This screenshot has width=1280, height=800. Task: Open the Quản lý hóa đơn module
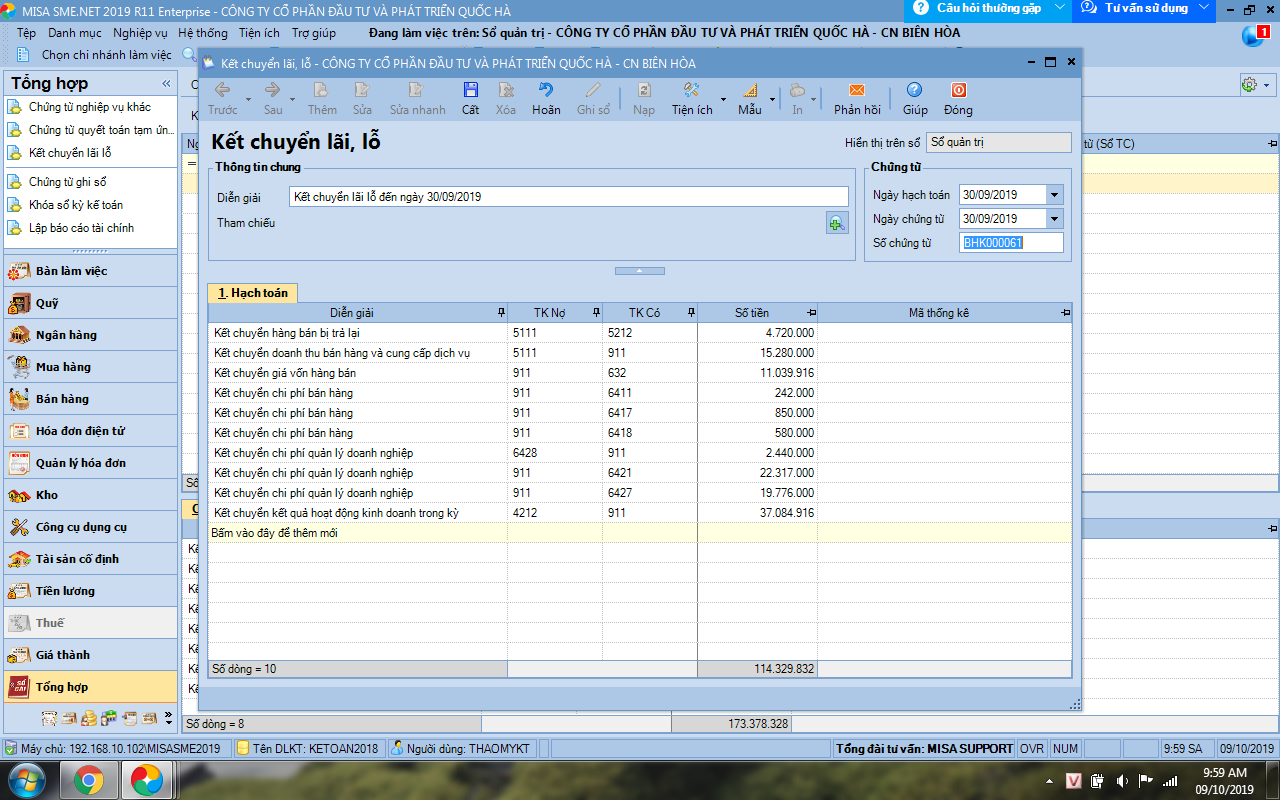coord(90,463)
